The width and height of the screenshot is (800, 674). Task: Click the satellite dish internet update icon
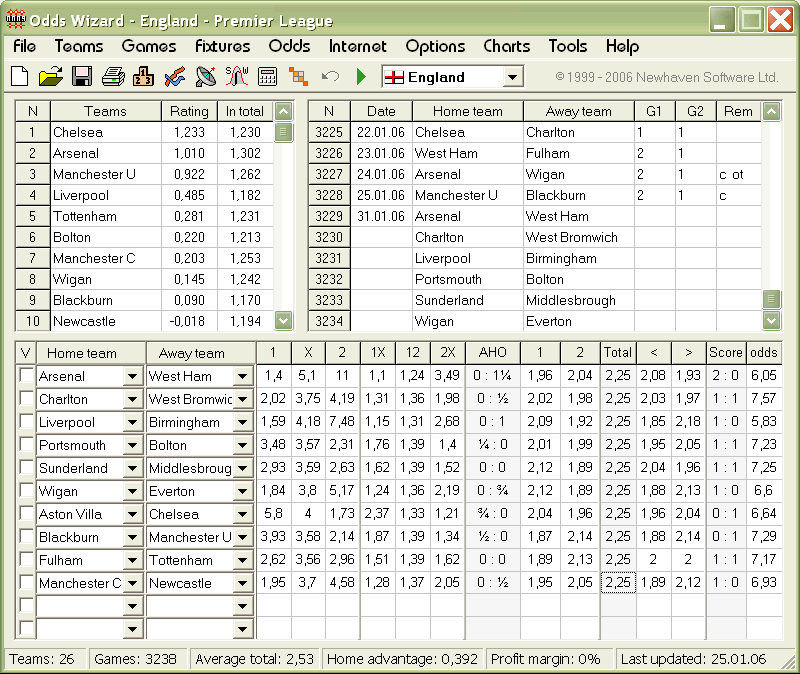[206, 77]
